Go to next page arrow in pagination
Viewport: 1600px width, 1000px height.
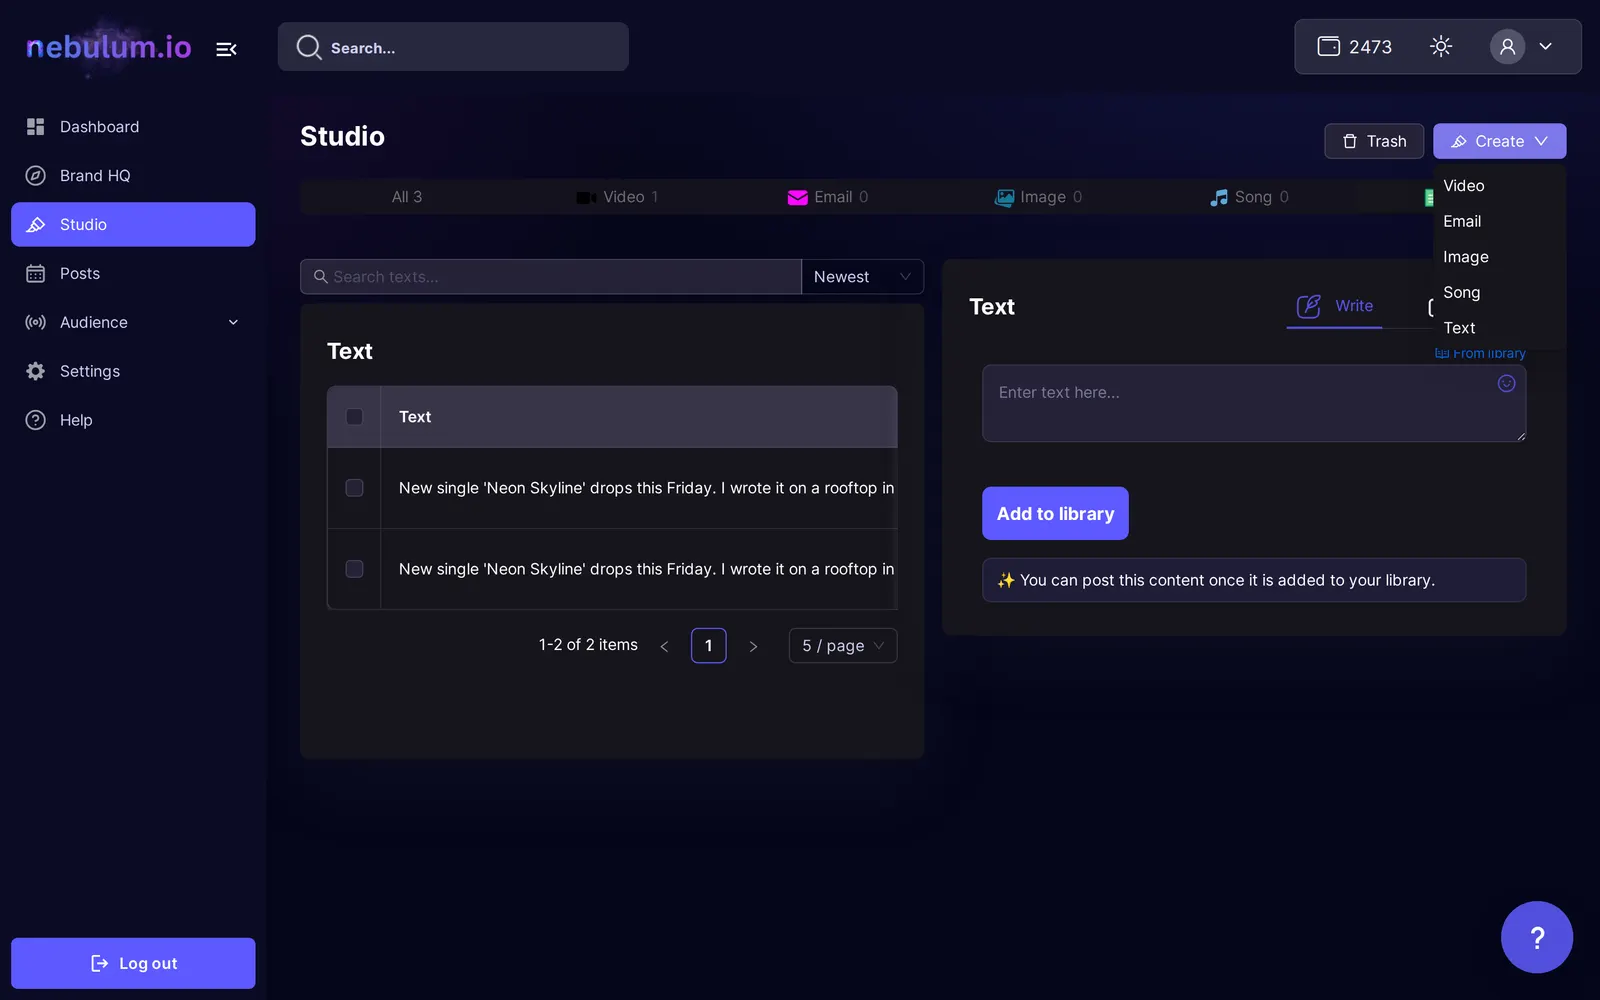coord(753,646)
